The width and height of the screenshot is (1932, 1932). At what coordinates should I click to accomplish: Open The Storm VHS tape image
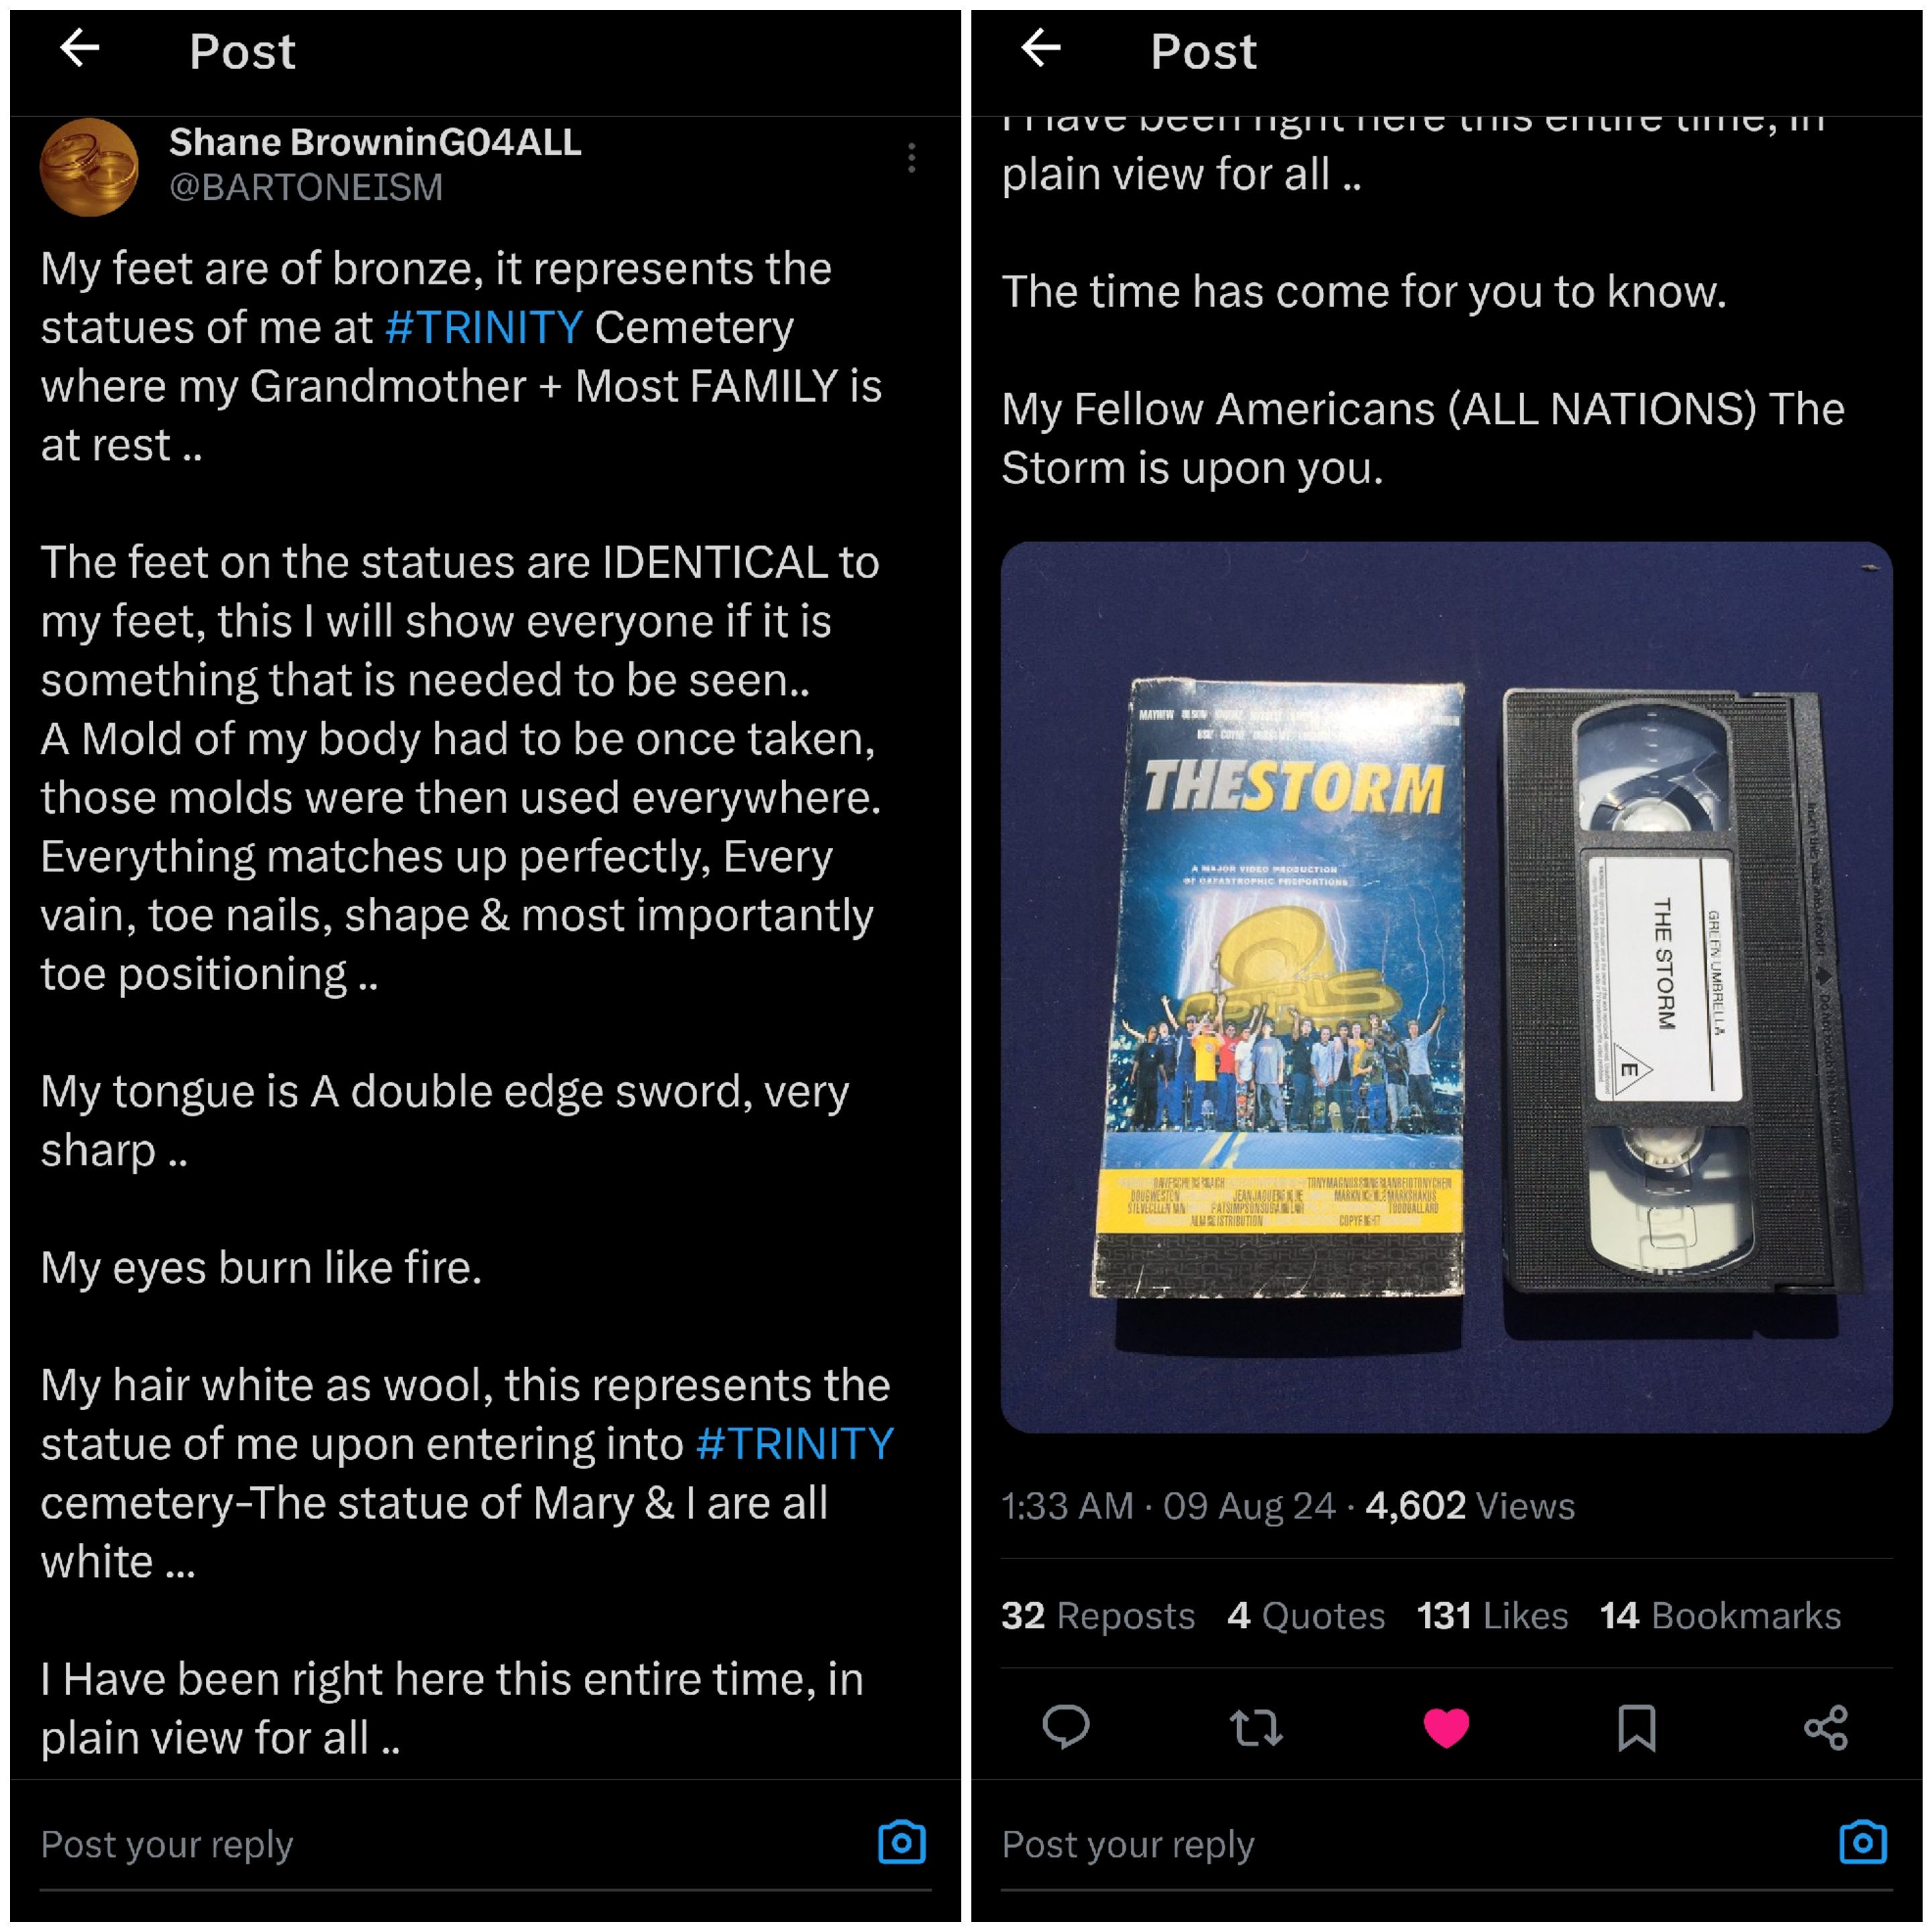(x=1446, y=987)
